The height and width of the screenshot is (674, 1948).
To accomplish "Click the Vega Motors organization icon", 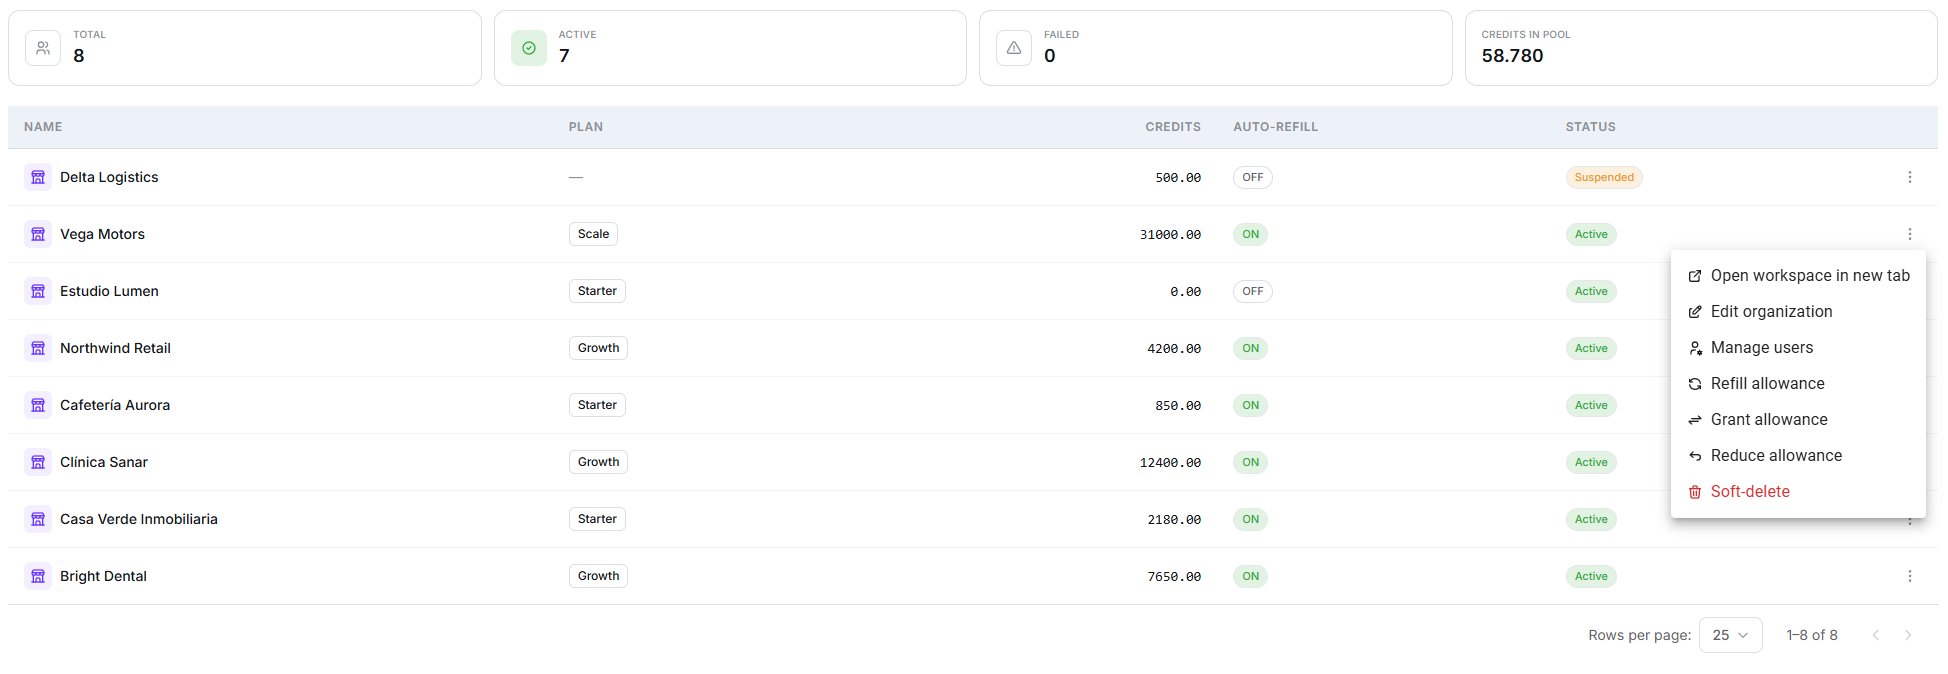I will [x=38, y=234].
